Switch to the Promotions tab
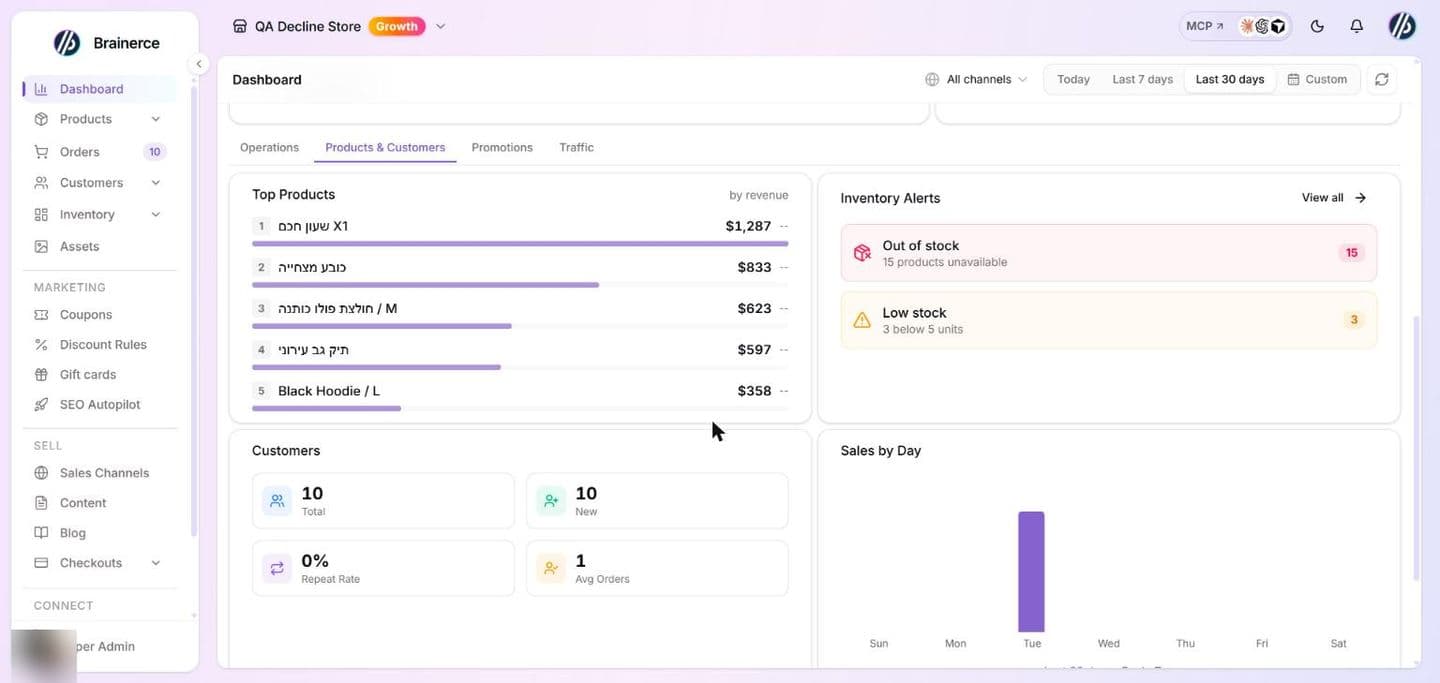Viewport: 1440px width, 683px height. point(502,147)
